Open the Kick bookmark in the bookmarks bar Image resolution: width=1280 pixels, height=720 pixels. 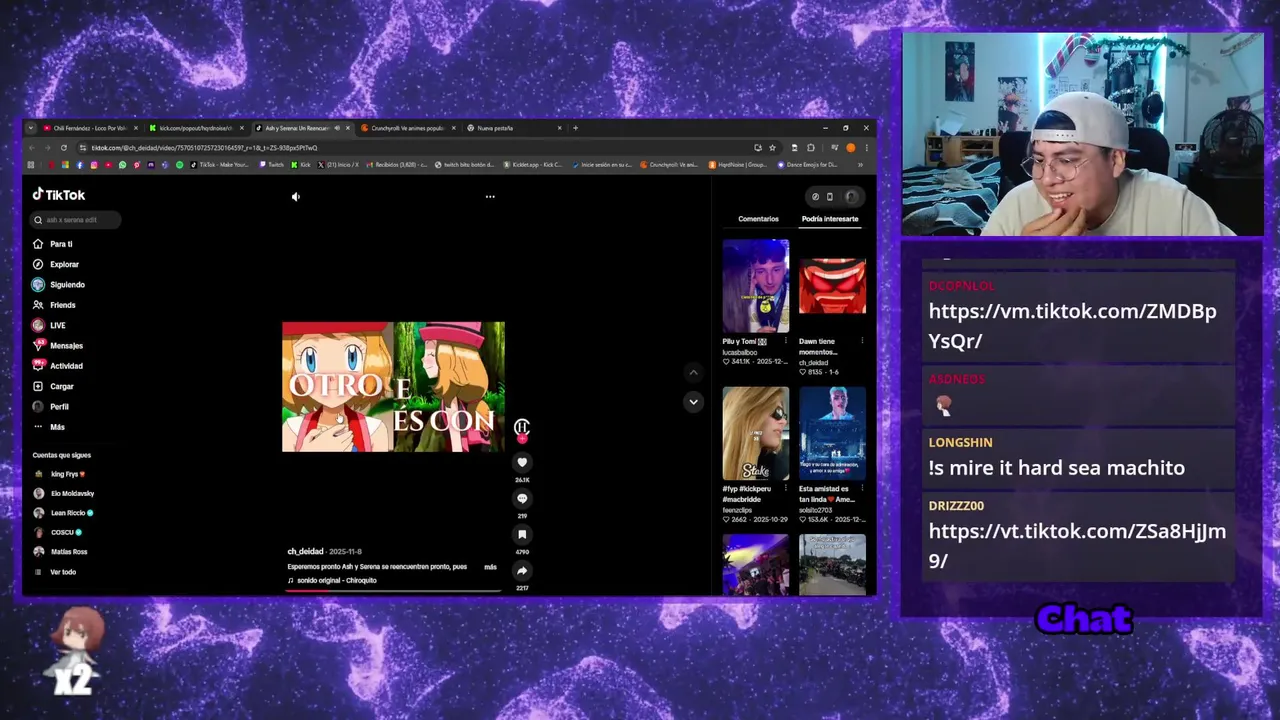click(301, 165)
